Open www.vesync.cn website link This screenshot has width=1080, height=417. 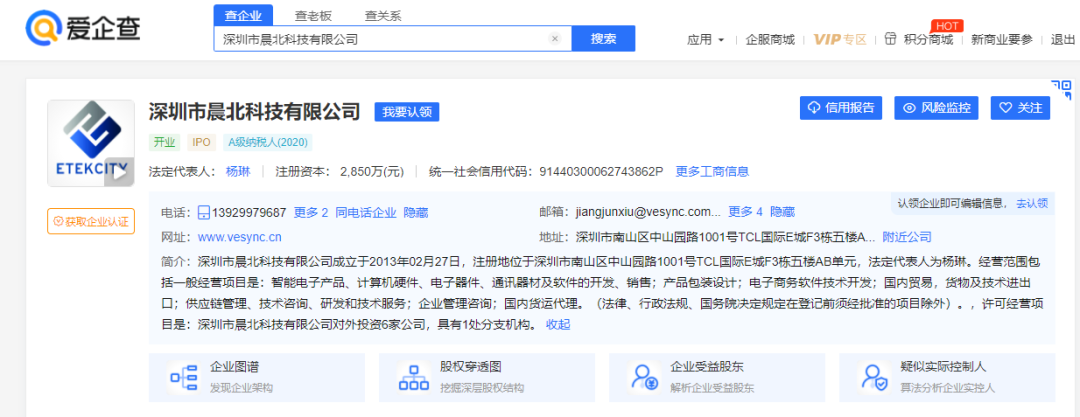tap(240, 237)
